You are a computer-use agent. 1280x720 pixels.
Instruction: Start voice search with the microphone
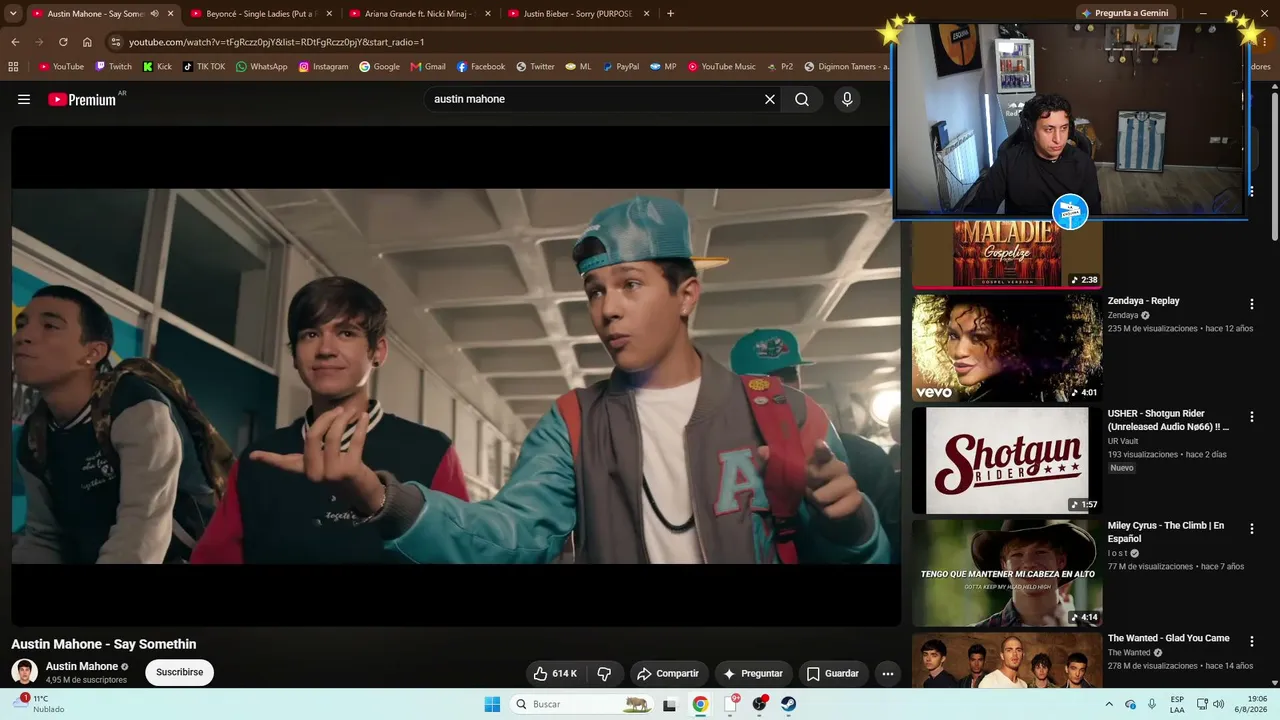[x=847, y=99]
